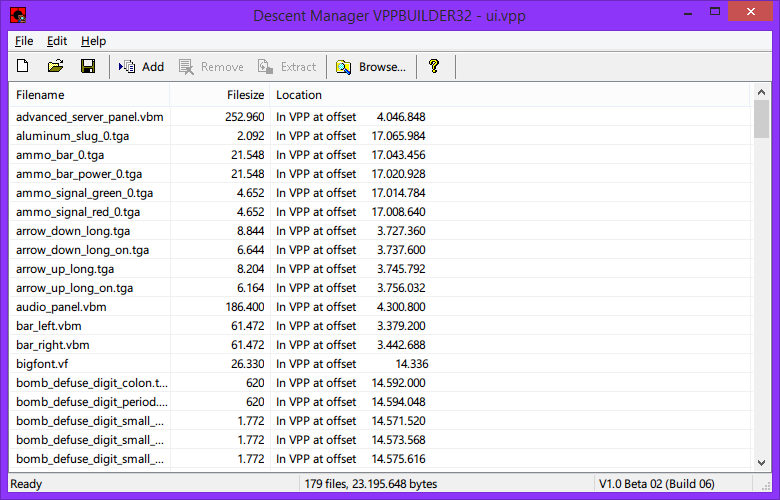Image resolution: width=780 pixels, height=500 pixels.
Task: Select advanced_server_panel.vbm in the list
Action: pyautogui.click(x=90, y=117)
